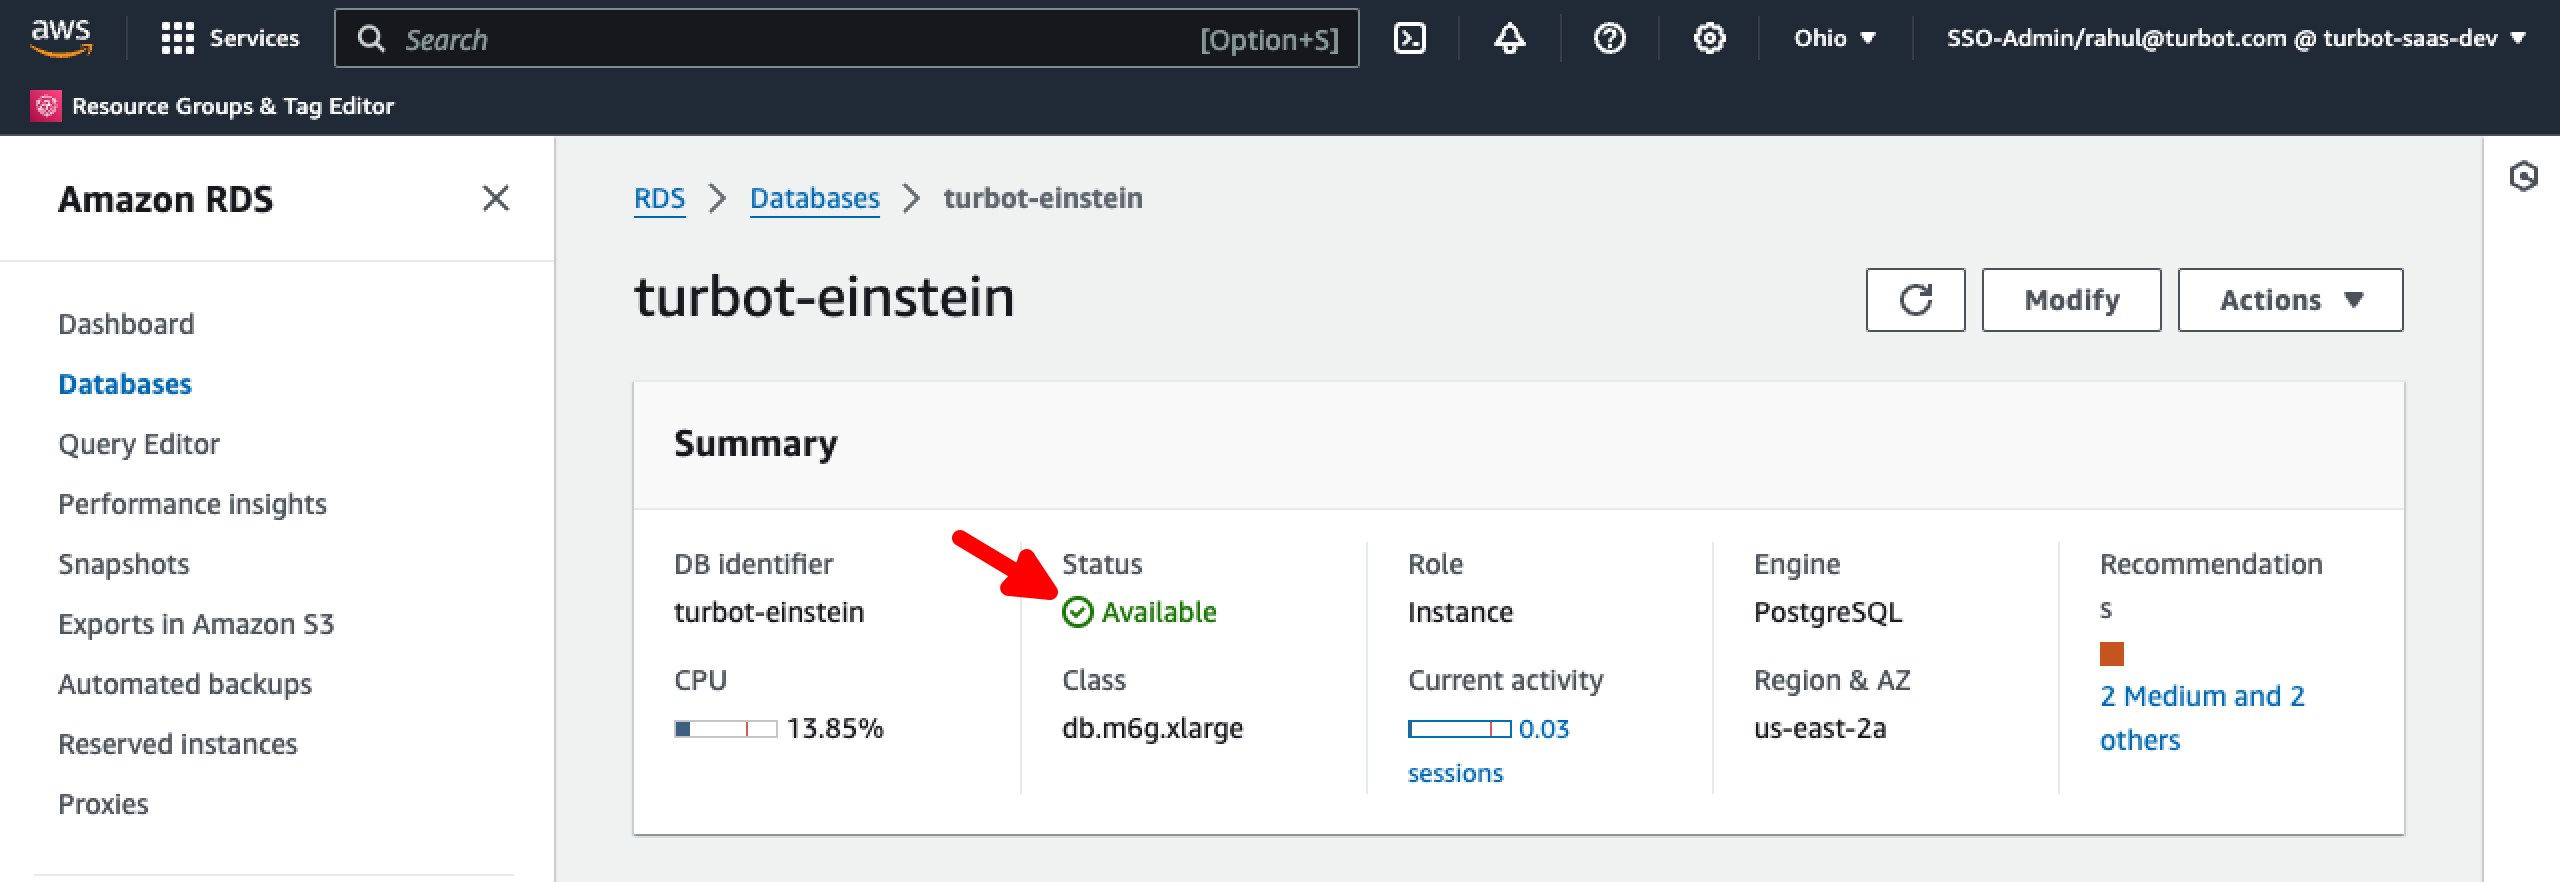Click the search magnifier icon

point(371,39)
